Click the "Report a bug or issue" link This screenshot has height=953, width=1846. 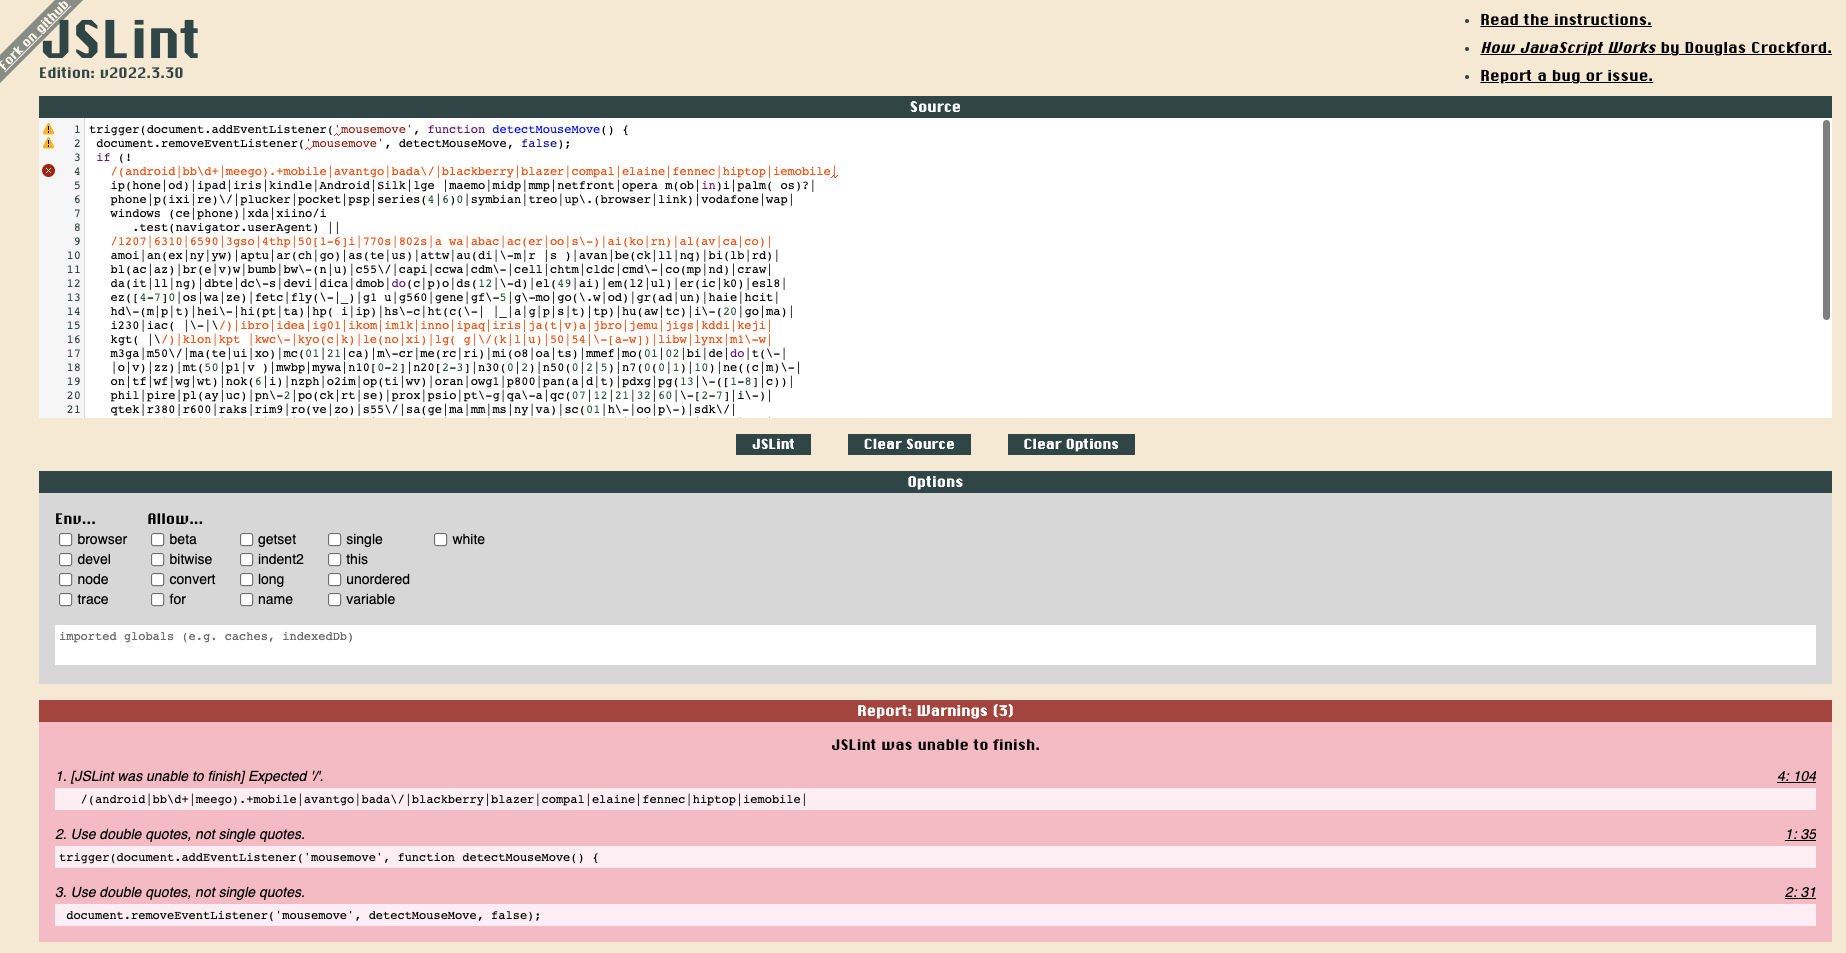[x=1566, y=75]
